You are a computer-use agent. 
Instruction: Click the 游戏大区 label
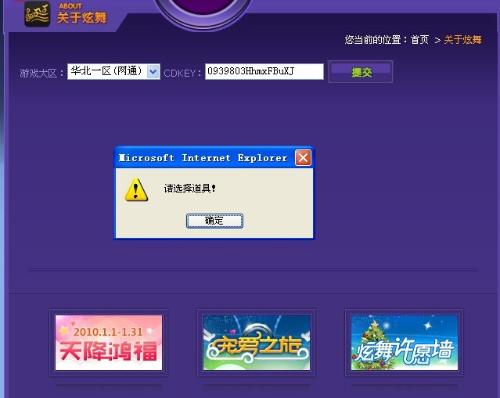click(41, 73)
